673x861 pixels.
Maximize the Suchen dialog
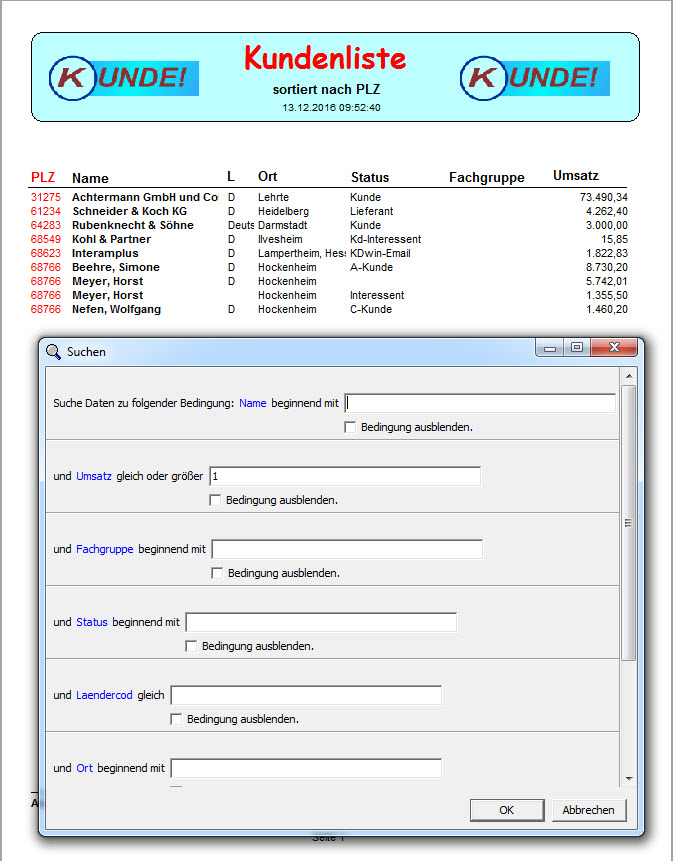click(577, 348)
